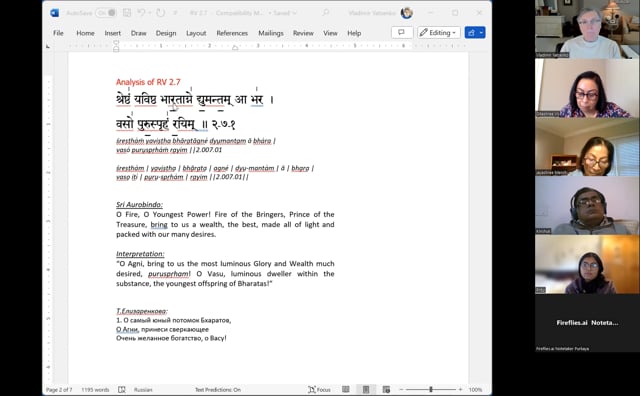The width and height of the screenshot is (640, 396).
Task: Click the Search magnifier icon
Action: coord(325,13)
